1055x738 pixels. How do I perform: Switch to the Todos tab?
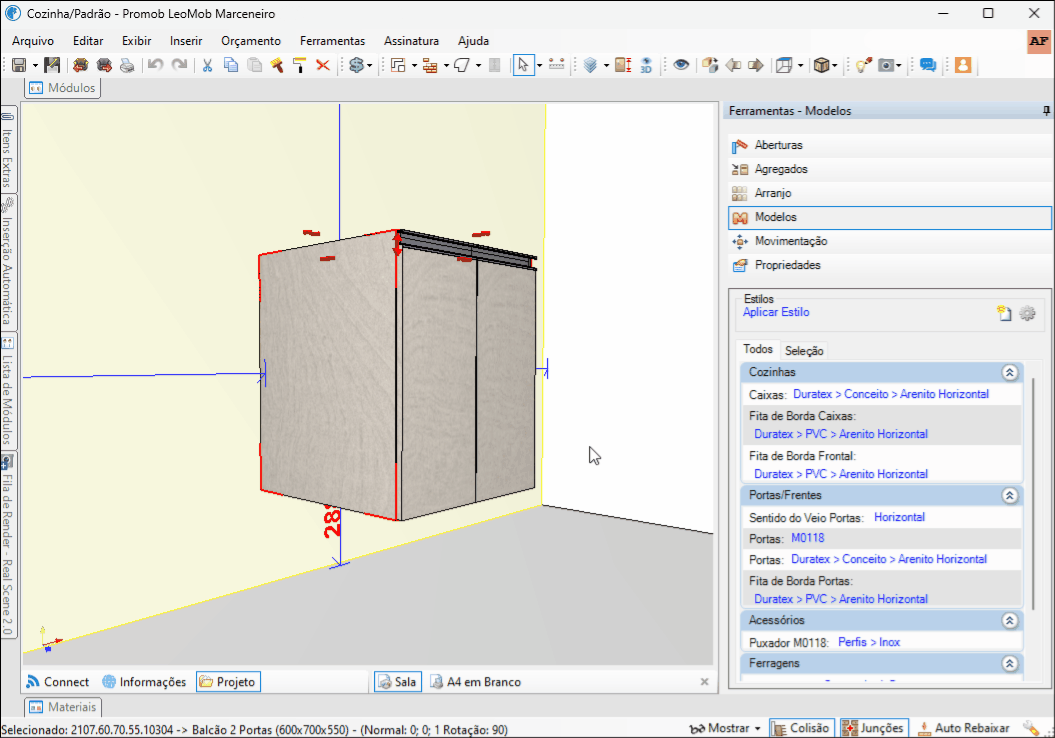coord(758,349)
